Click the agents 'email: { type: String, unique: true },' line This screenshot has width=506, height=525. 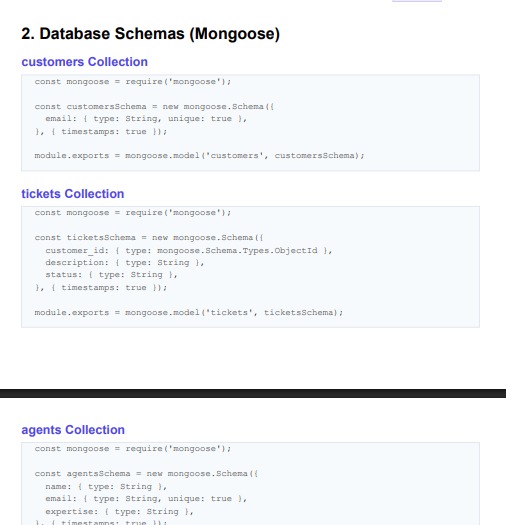[146, 499]
